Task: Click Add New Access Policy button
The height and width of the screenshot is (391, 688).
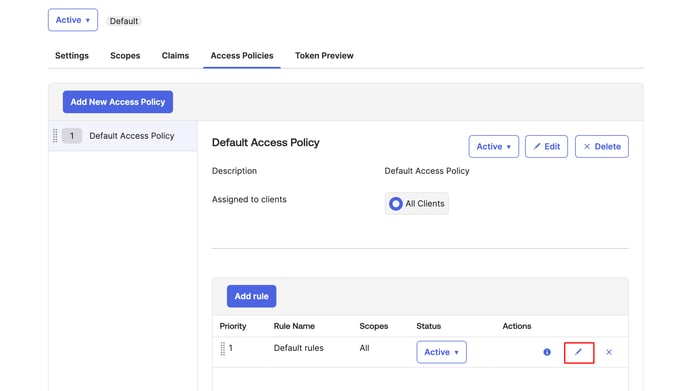Action: tap(118, 102)
